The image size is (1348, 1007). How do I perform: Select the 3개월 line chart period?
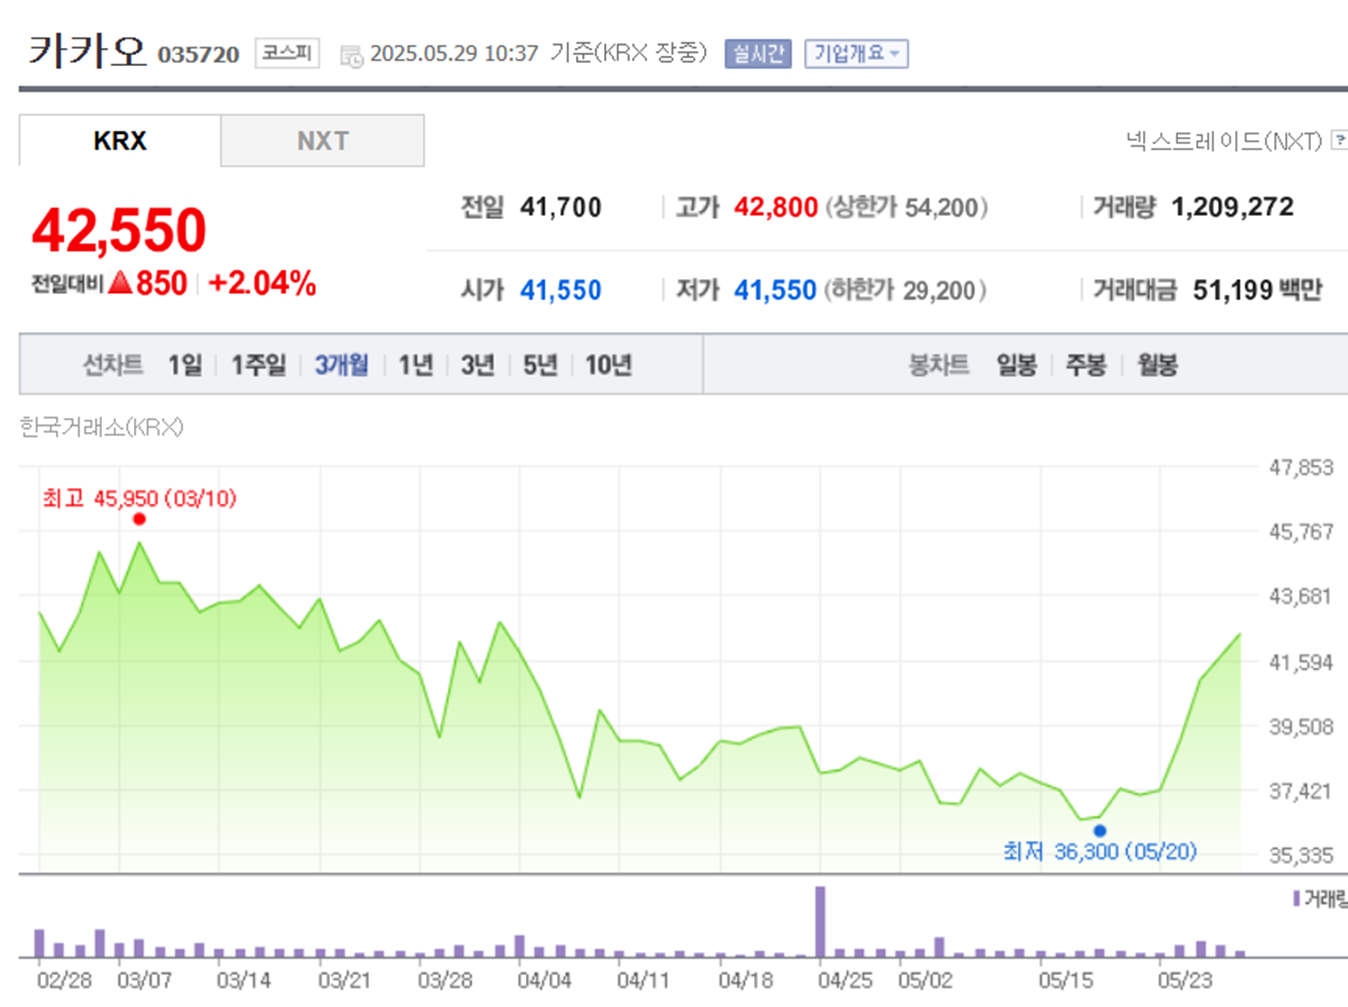342,365
